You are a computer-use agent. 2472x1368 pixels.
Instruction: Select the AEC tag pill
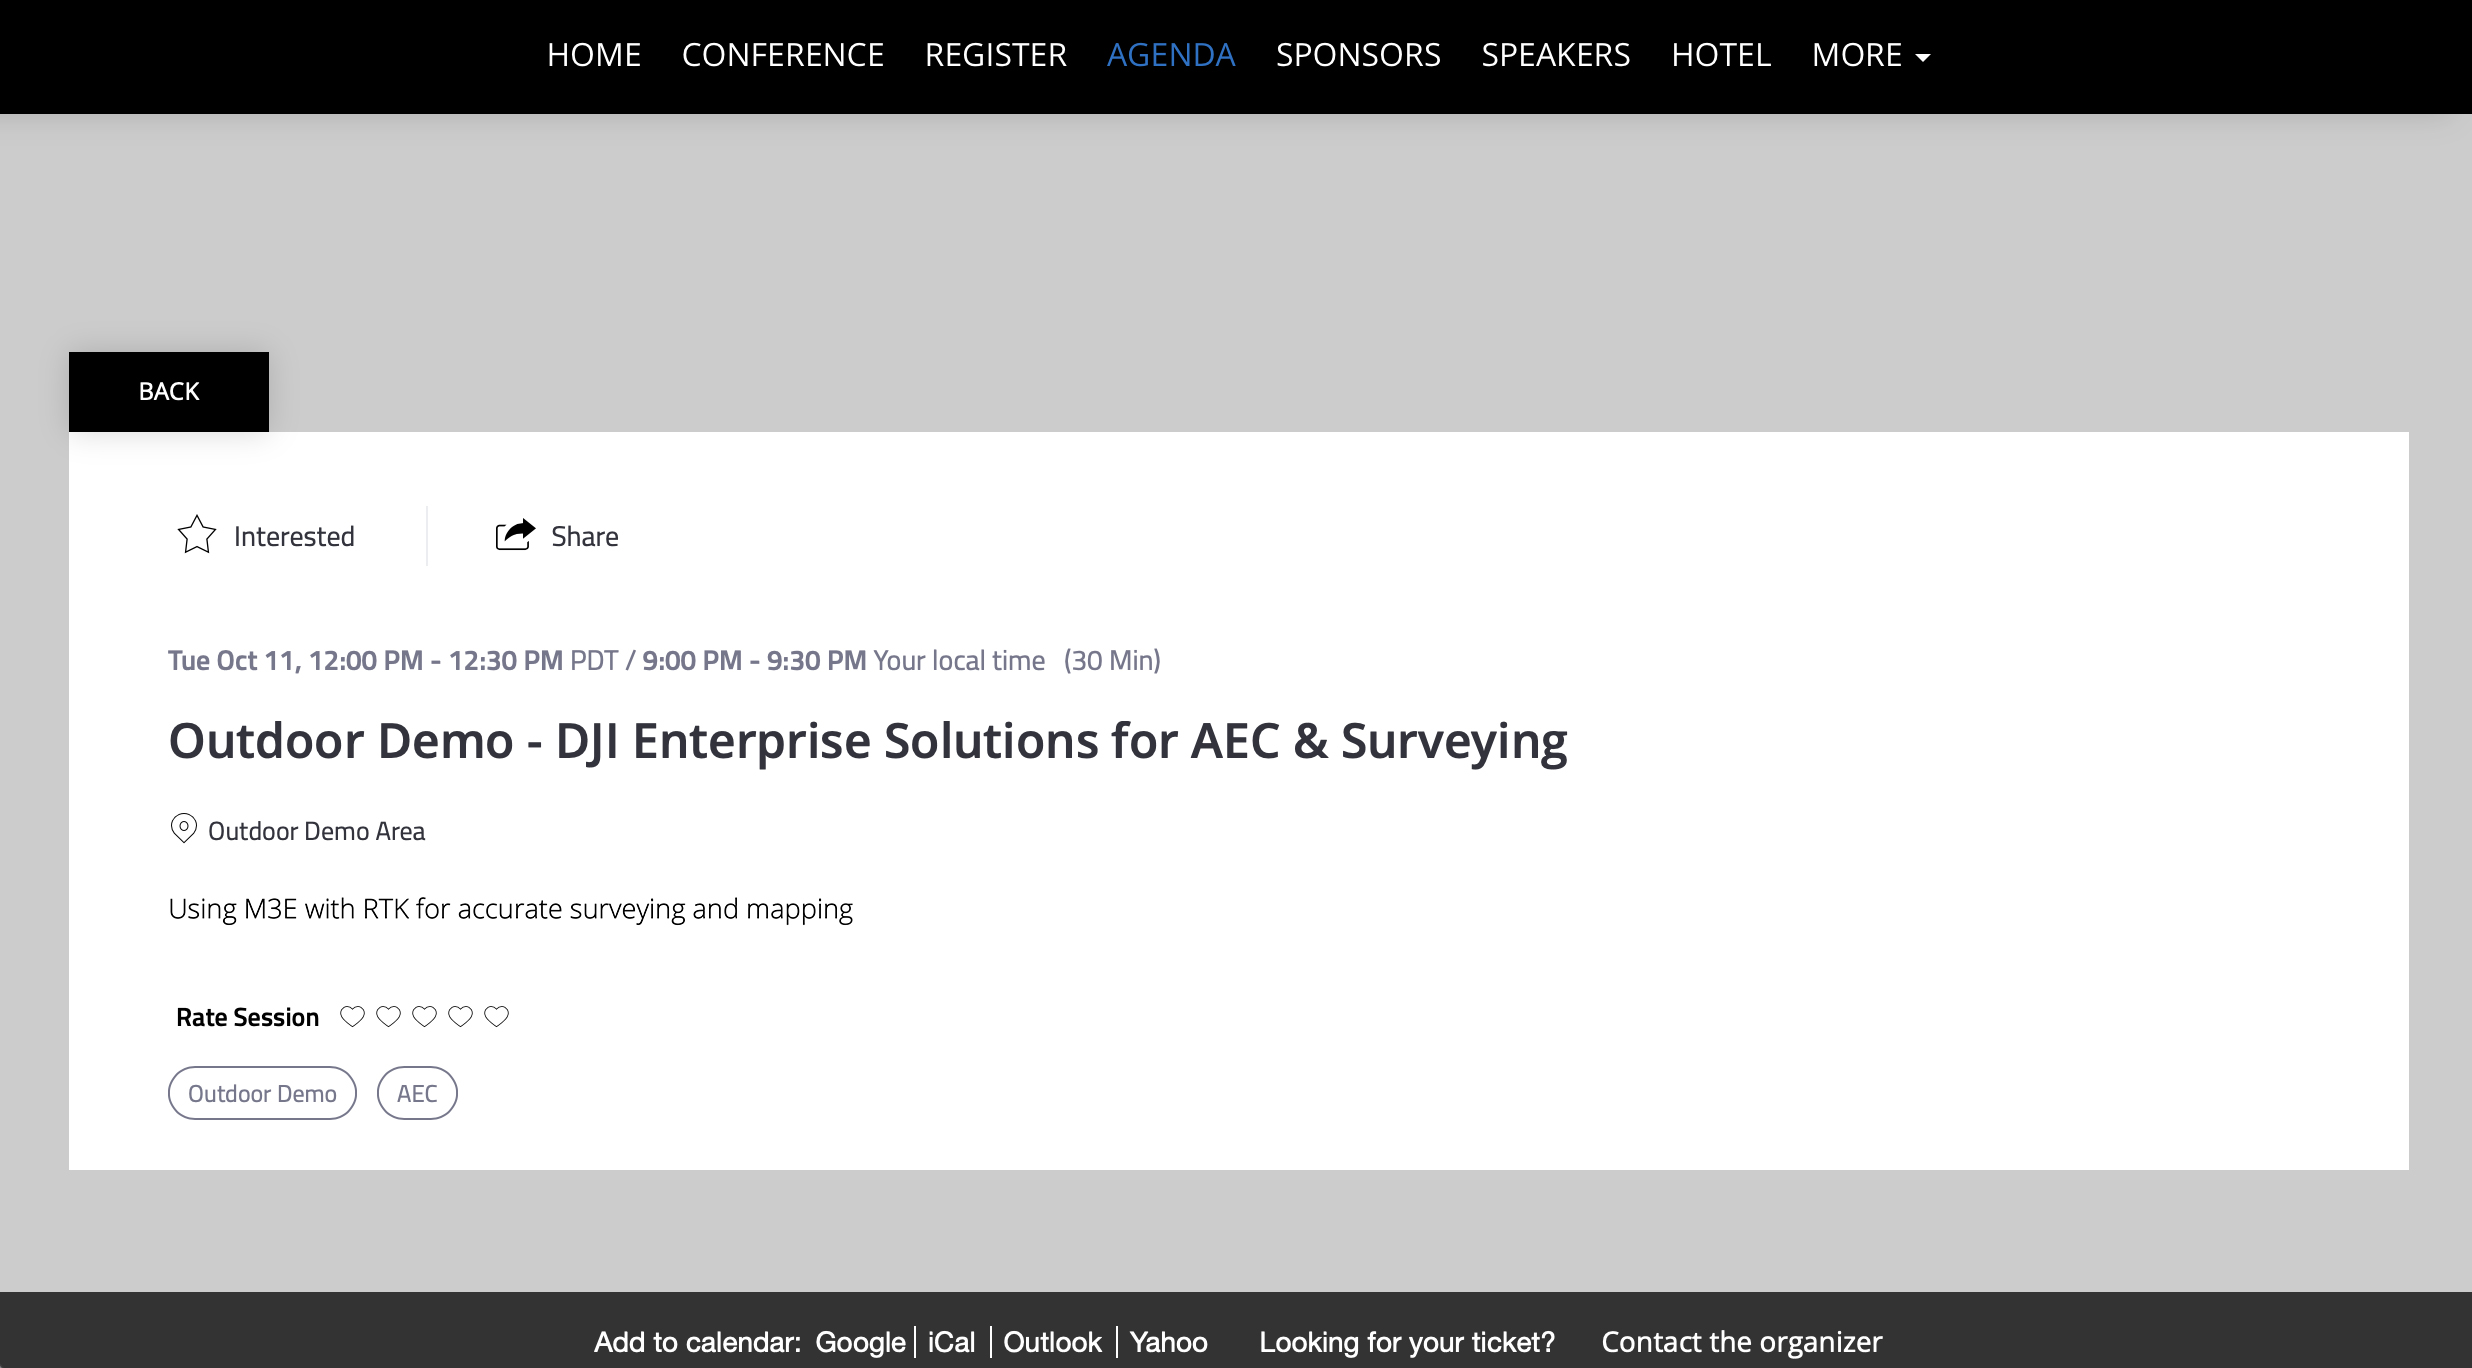417,1093
